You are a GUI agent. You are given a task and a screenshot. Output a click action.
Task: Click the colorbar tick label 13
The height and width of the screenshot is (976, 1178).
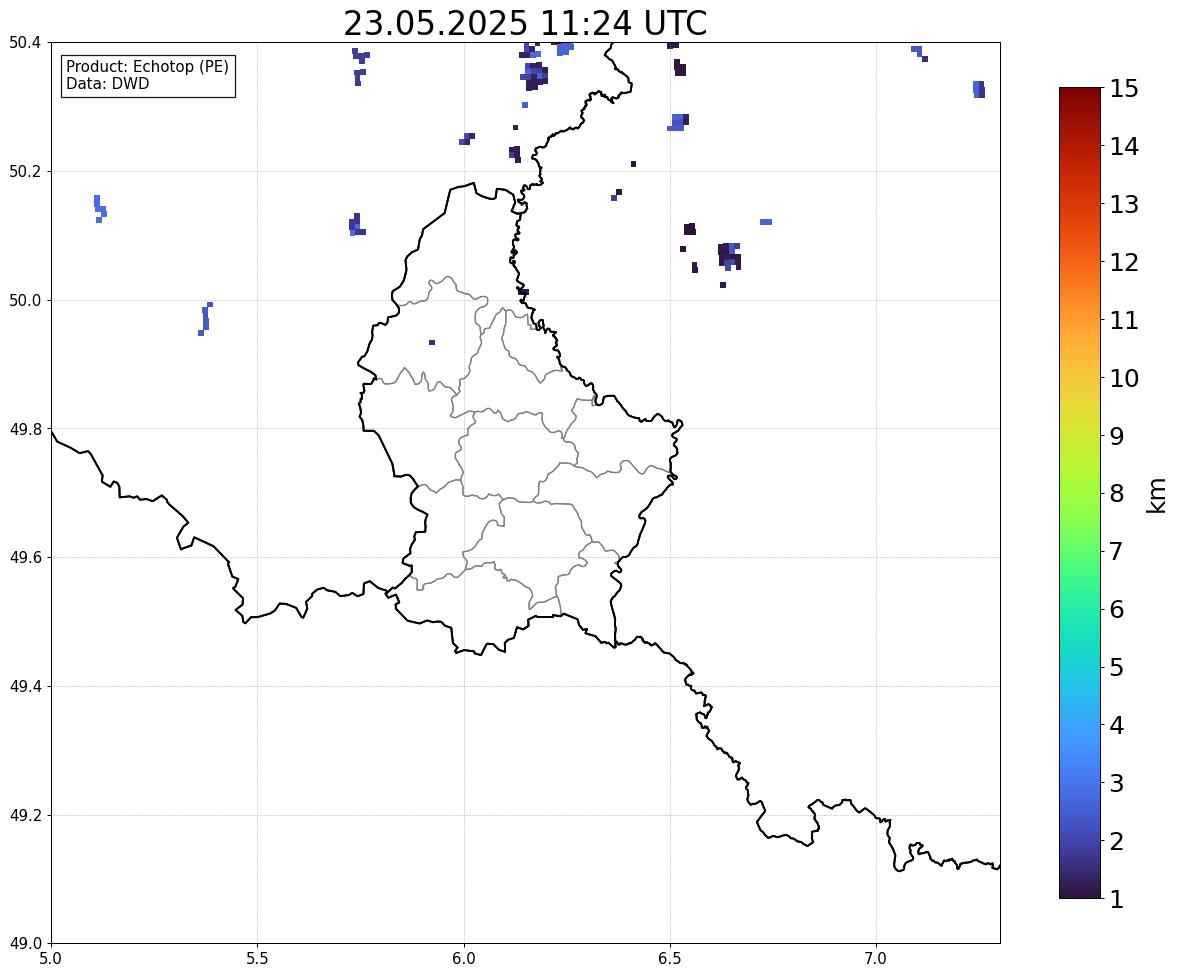[1124, 204]
